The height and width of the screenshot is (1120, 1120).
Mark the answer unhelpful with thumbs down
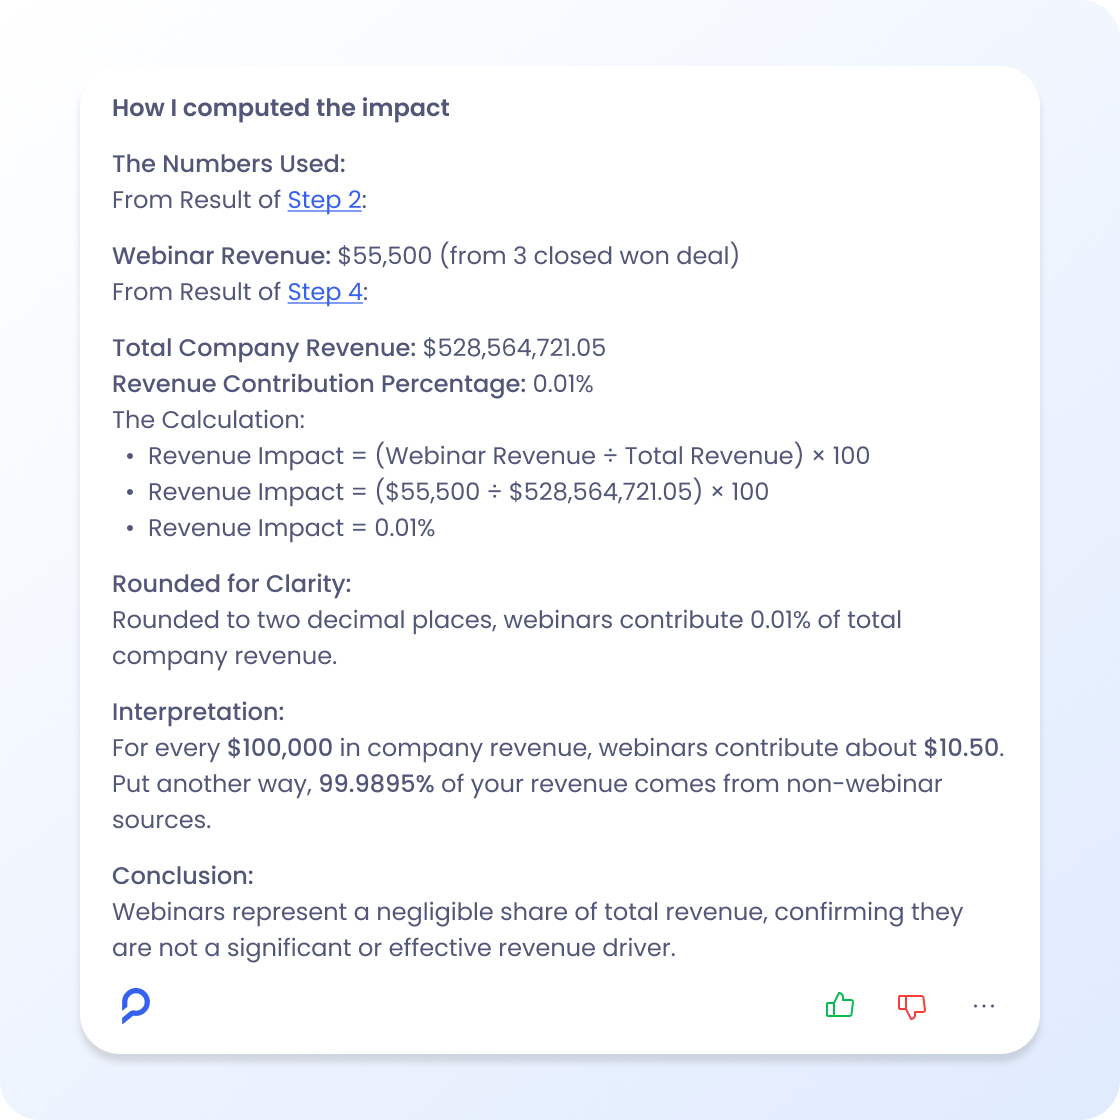911,1006
